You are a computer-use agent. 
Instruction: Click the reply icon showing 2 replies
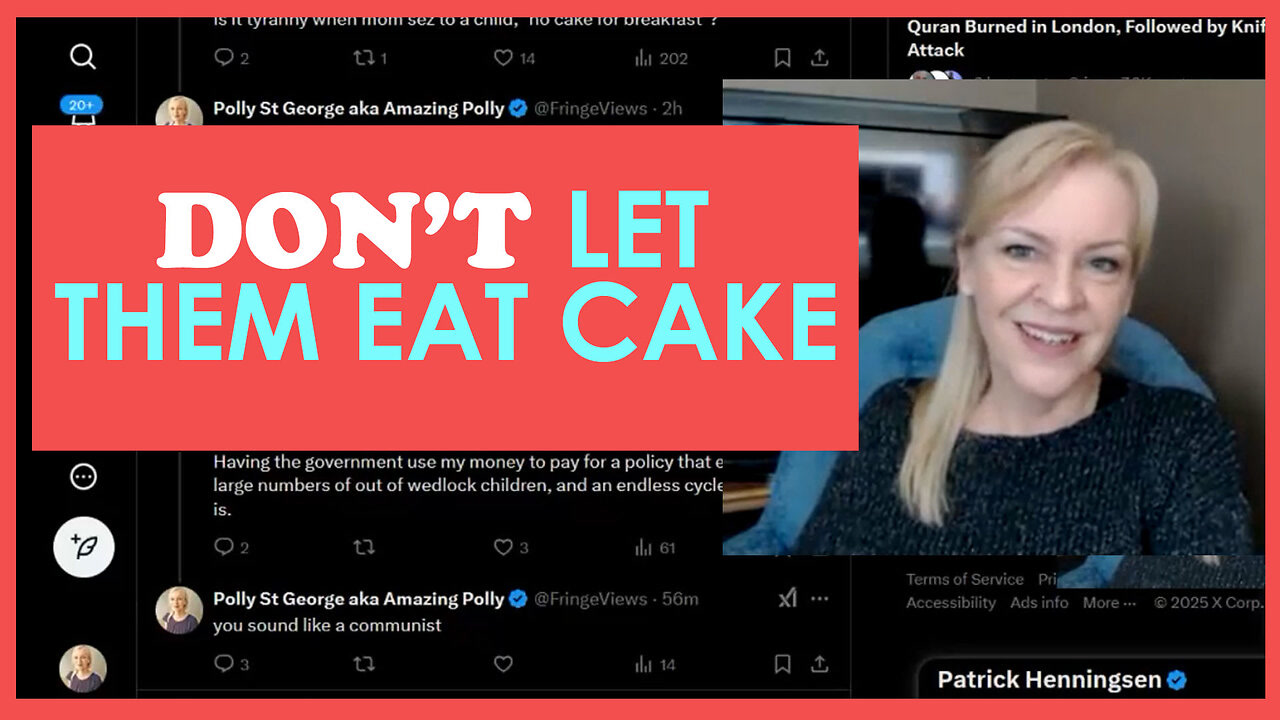pos(222,58)
